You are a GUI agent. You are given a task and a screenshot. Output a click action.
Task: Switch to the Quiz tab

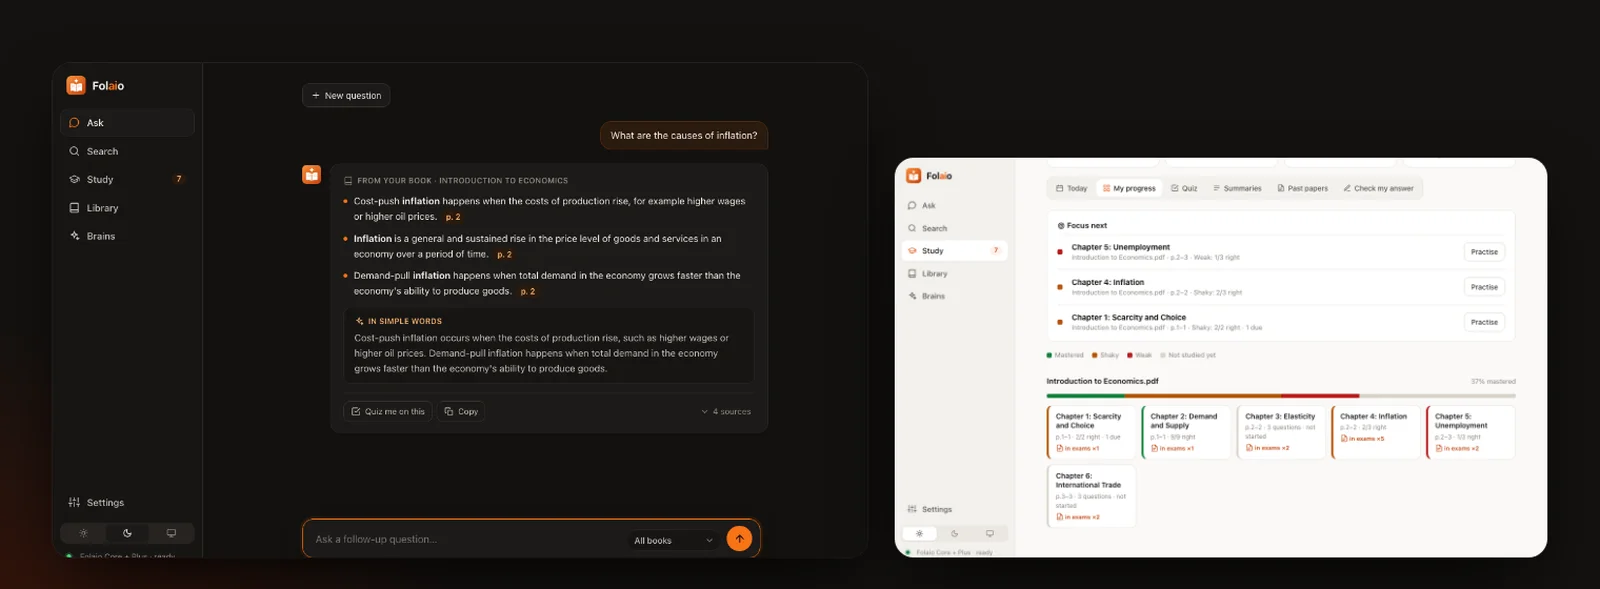tap(1184, 188)
